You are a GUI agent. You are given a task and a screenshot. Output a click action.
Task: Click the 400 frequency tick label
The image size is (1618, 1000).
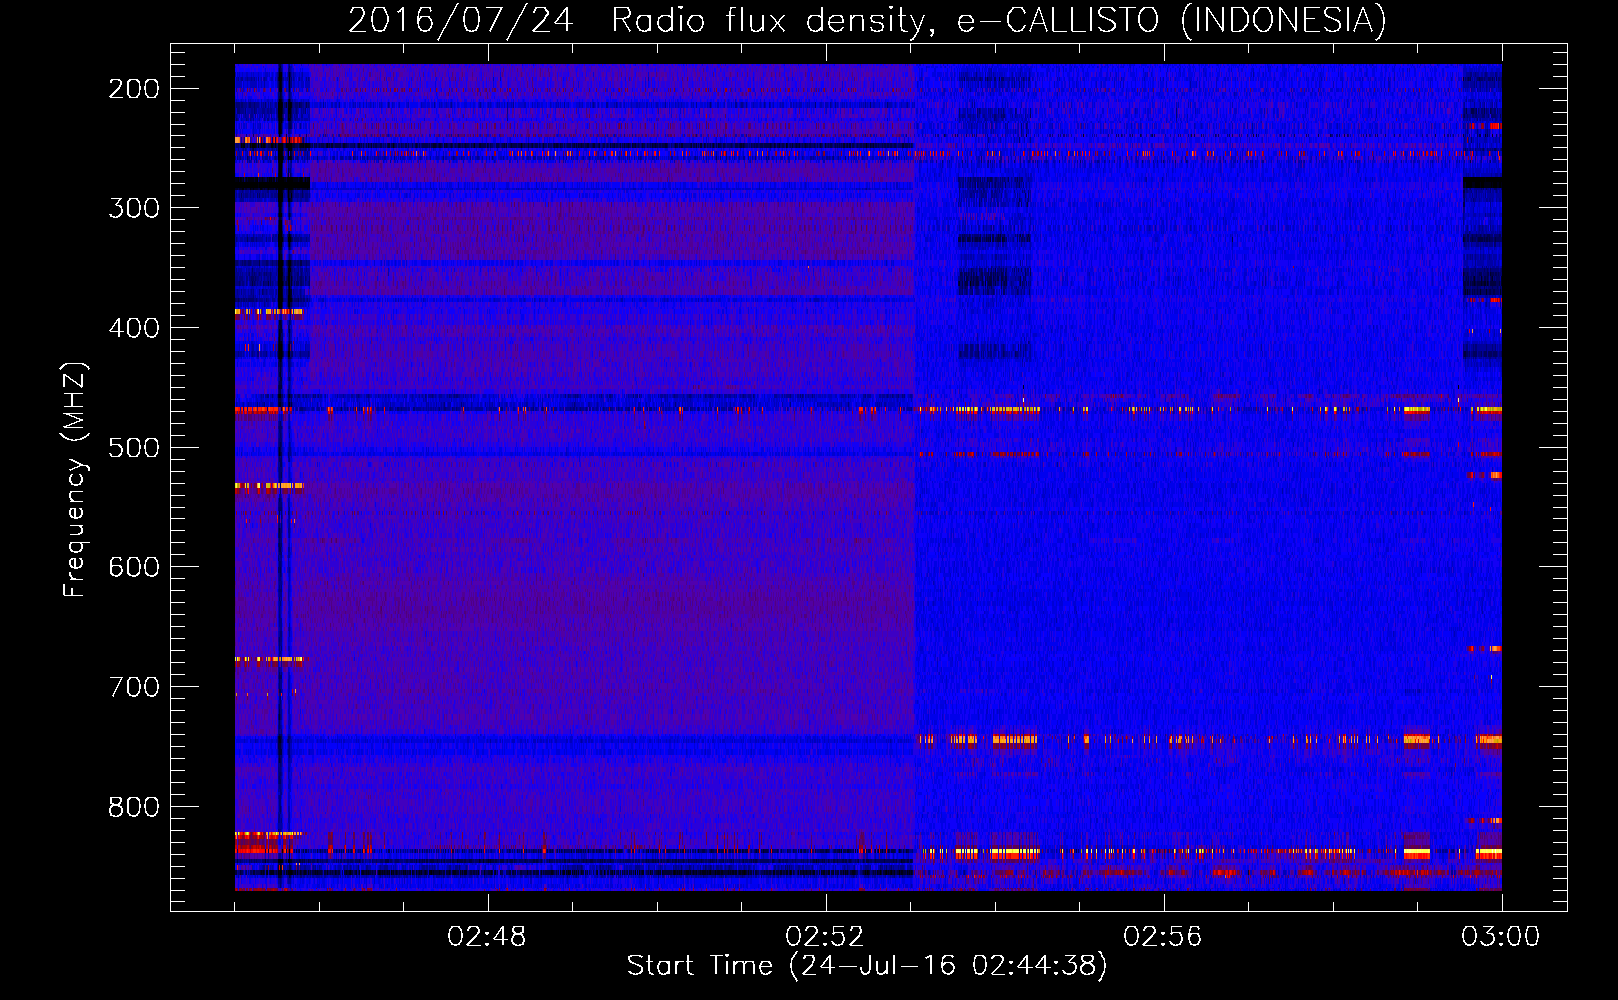(134, 328)
